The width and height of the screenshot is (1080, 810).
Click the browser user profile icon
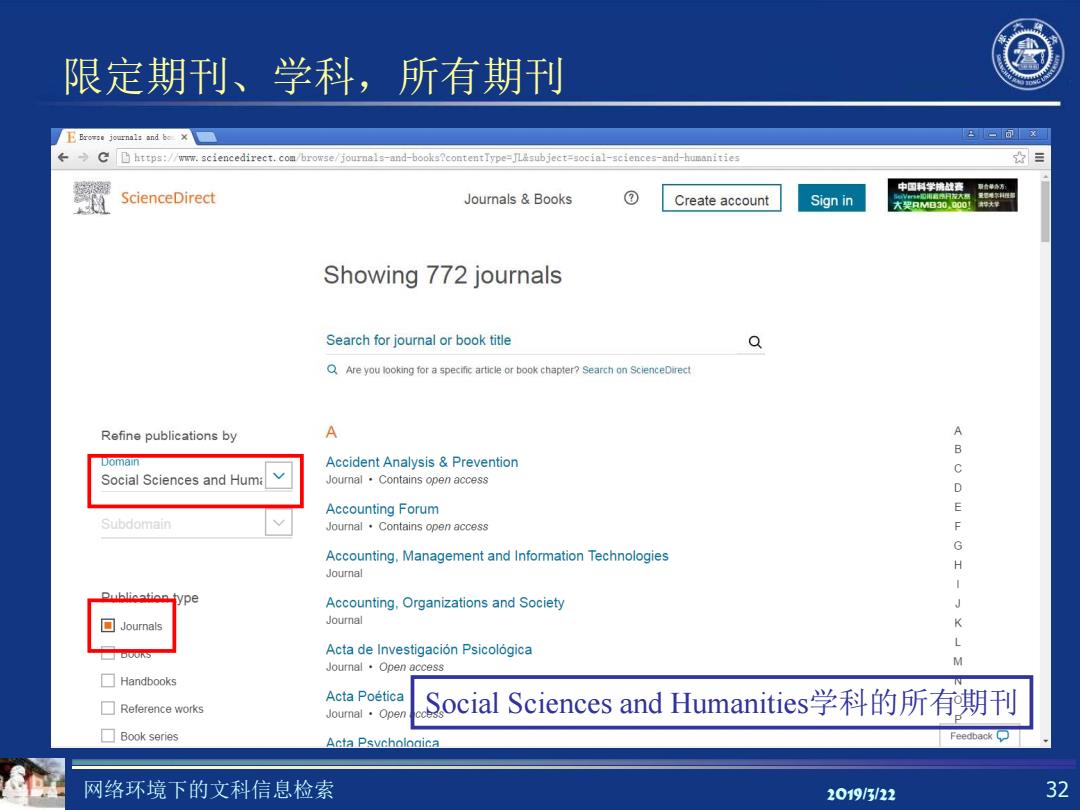point(970,134)
